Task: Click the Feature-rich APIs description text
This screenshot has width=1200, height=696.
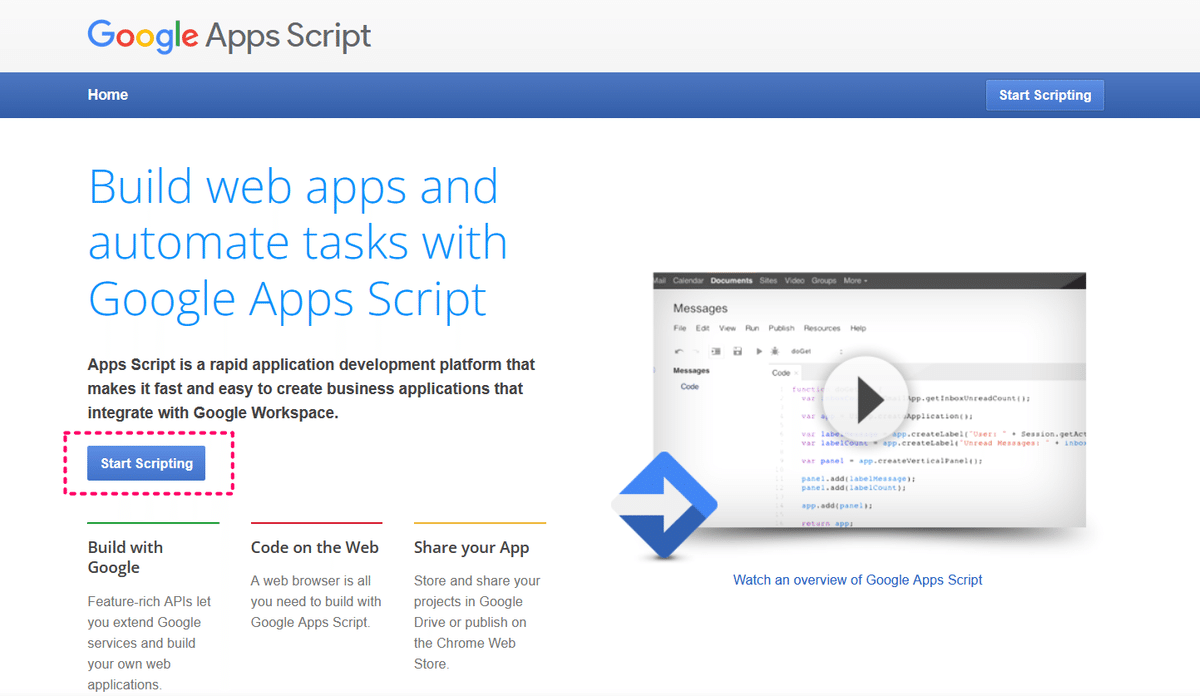Action: [x=149, y=643]
